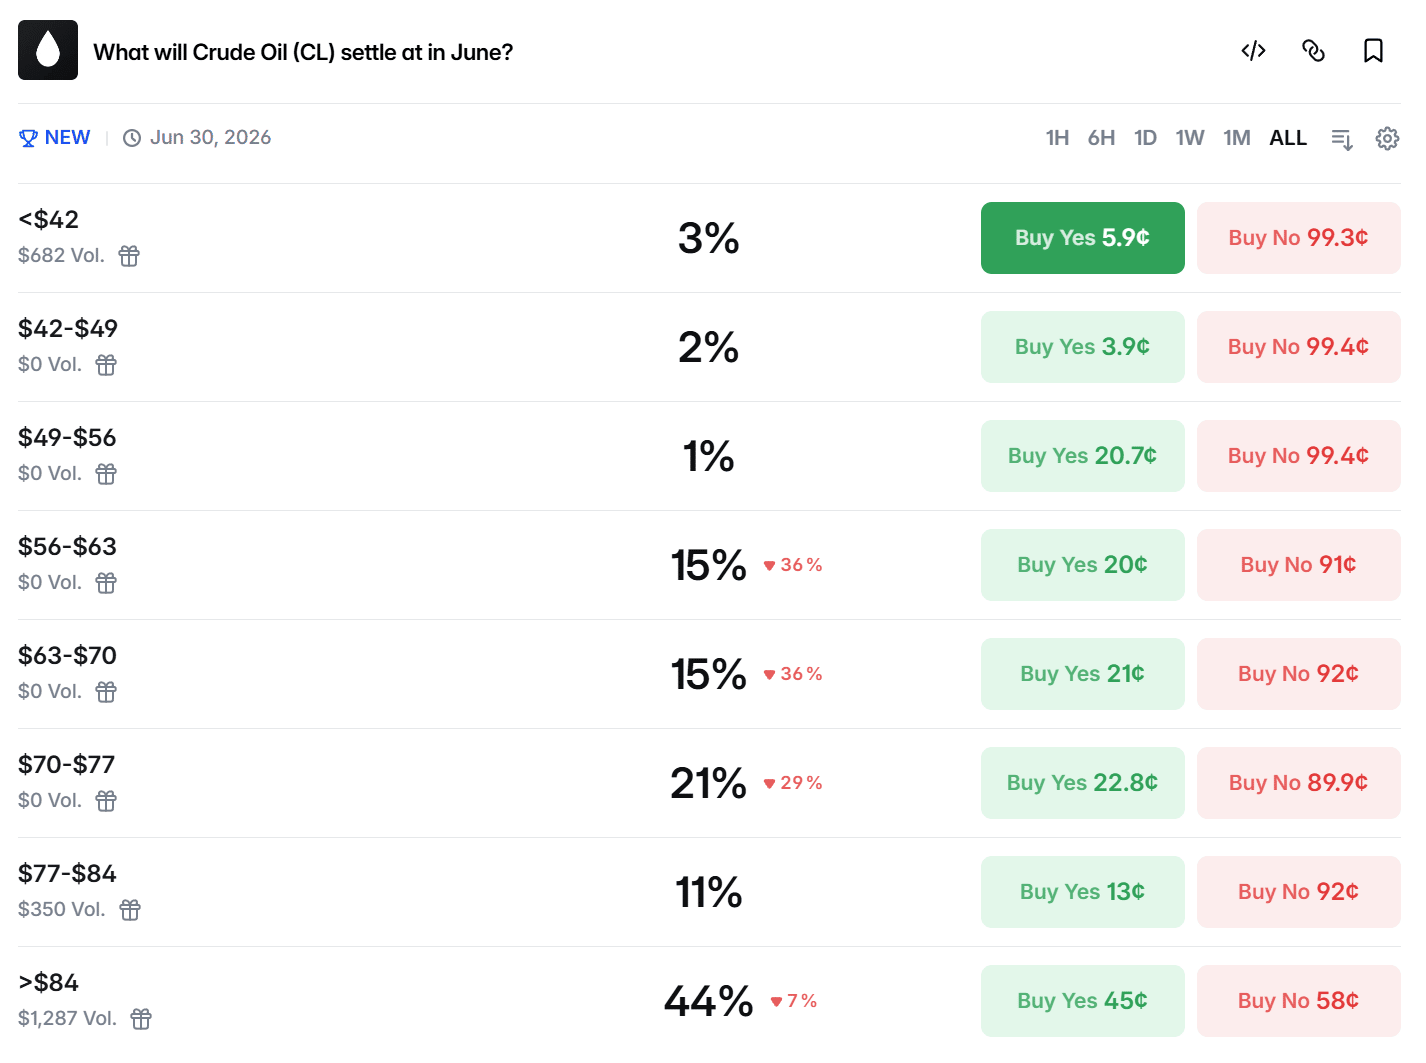
Task: Click the sort outcomes icon
Action: [x=1342, y=139]
